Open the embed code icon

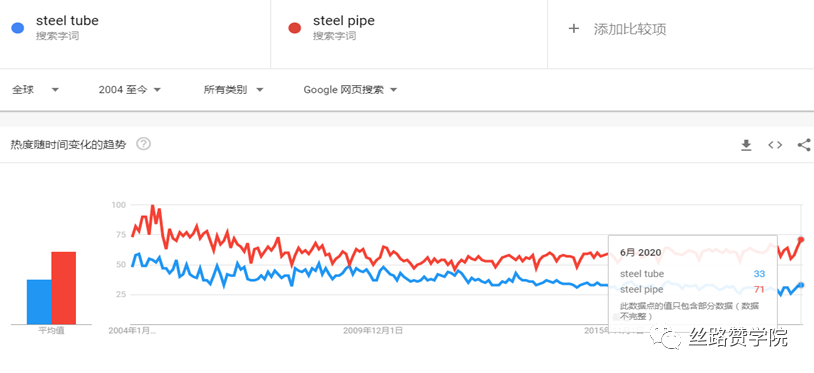(775, 145)
